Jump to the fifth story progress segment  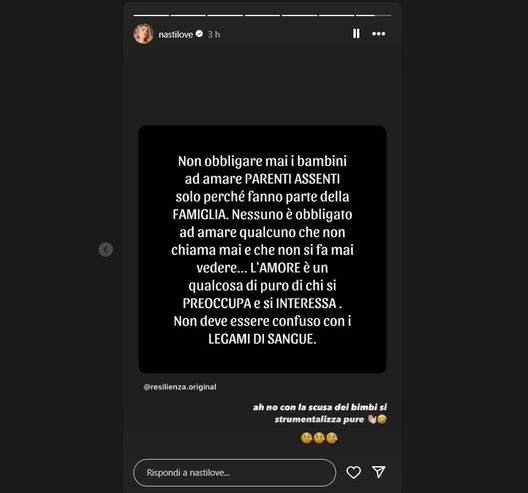point(299,15)
